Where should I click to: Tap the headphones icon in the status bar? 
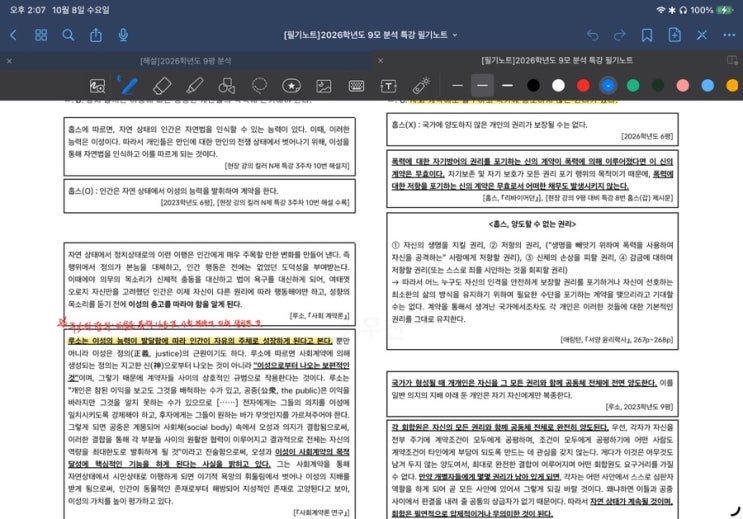click(x=683, y=10)
